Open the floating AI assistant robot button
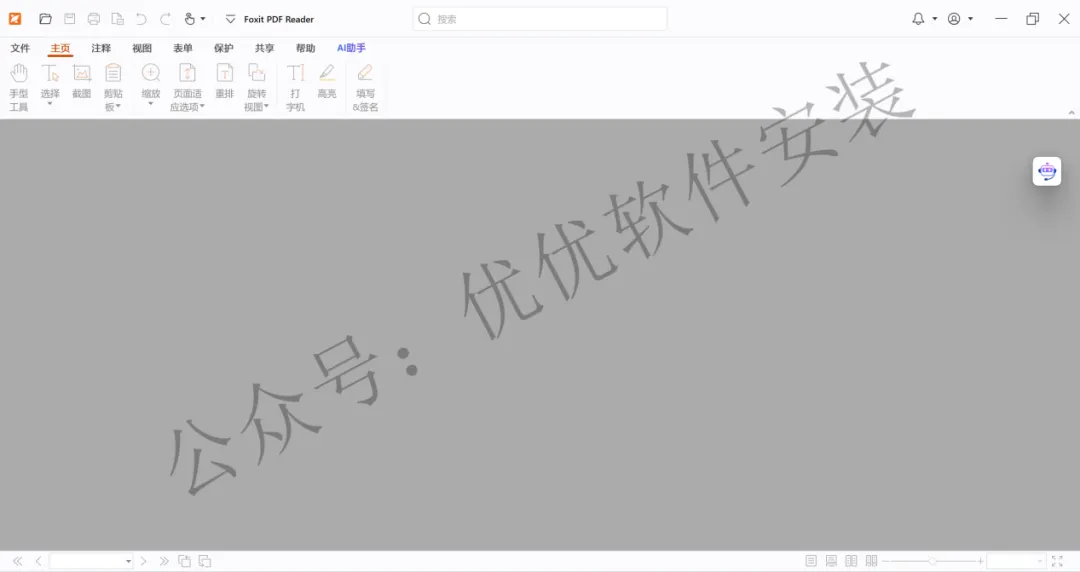Screen dimensions: 1080x572 [1047, 171]
